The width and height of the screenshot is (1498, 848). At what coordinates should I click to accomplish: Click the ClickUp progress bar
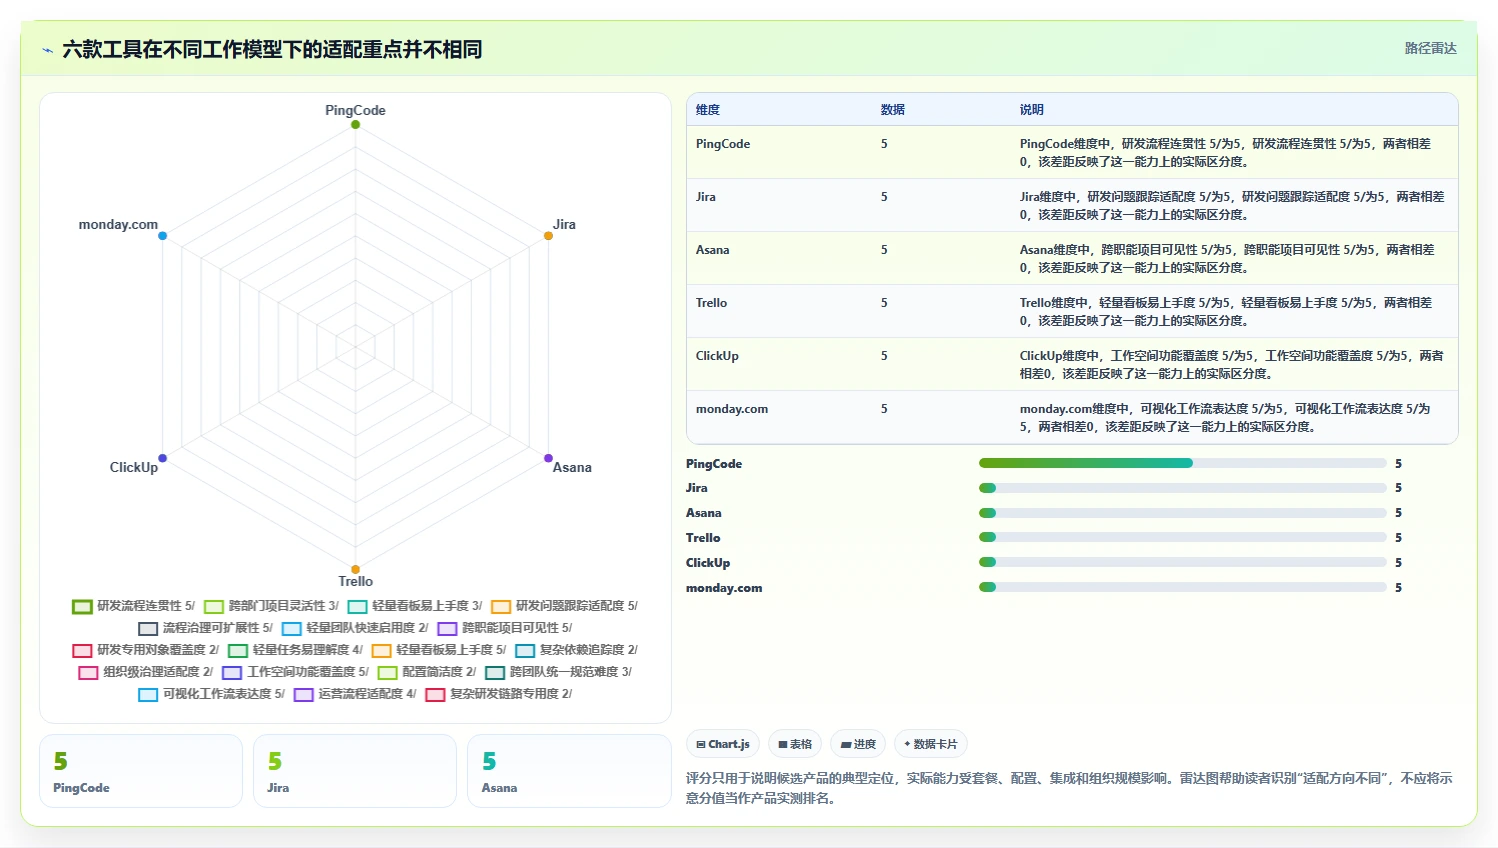(1182, 562)
